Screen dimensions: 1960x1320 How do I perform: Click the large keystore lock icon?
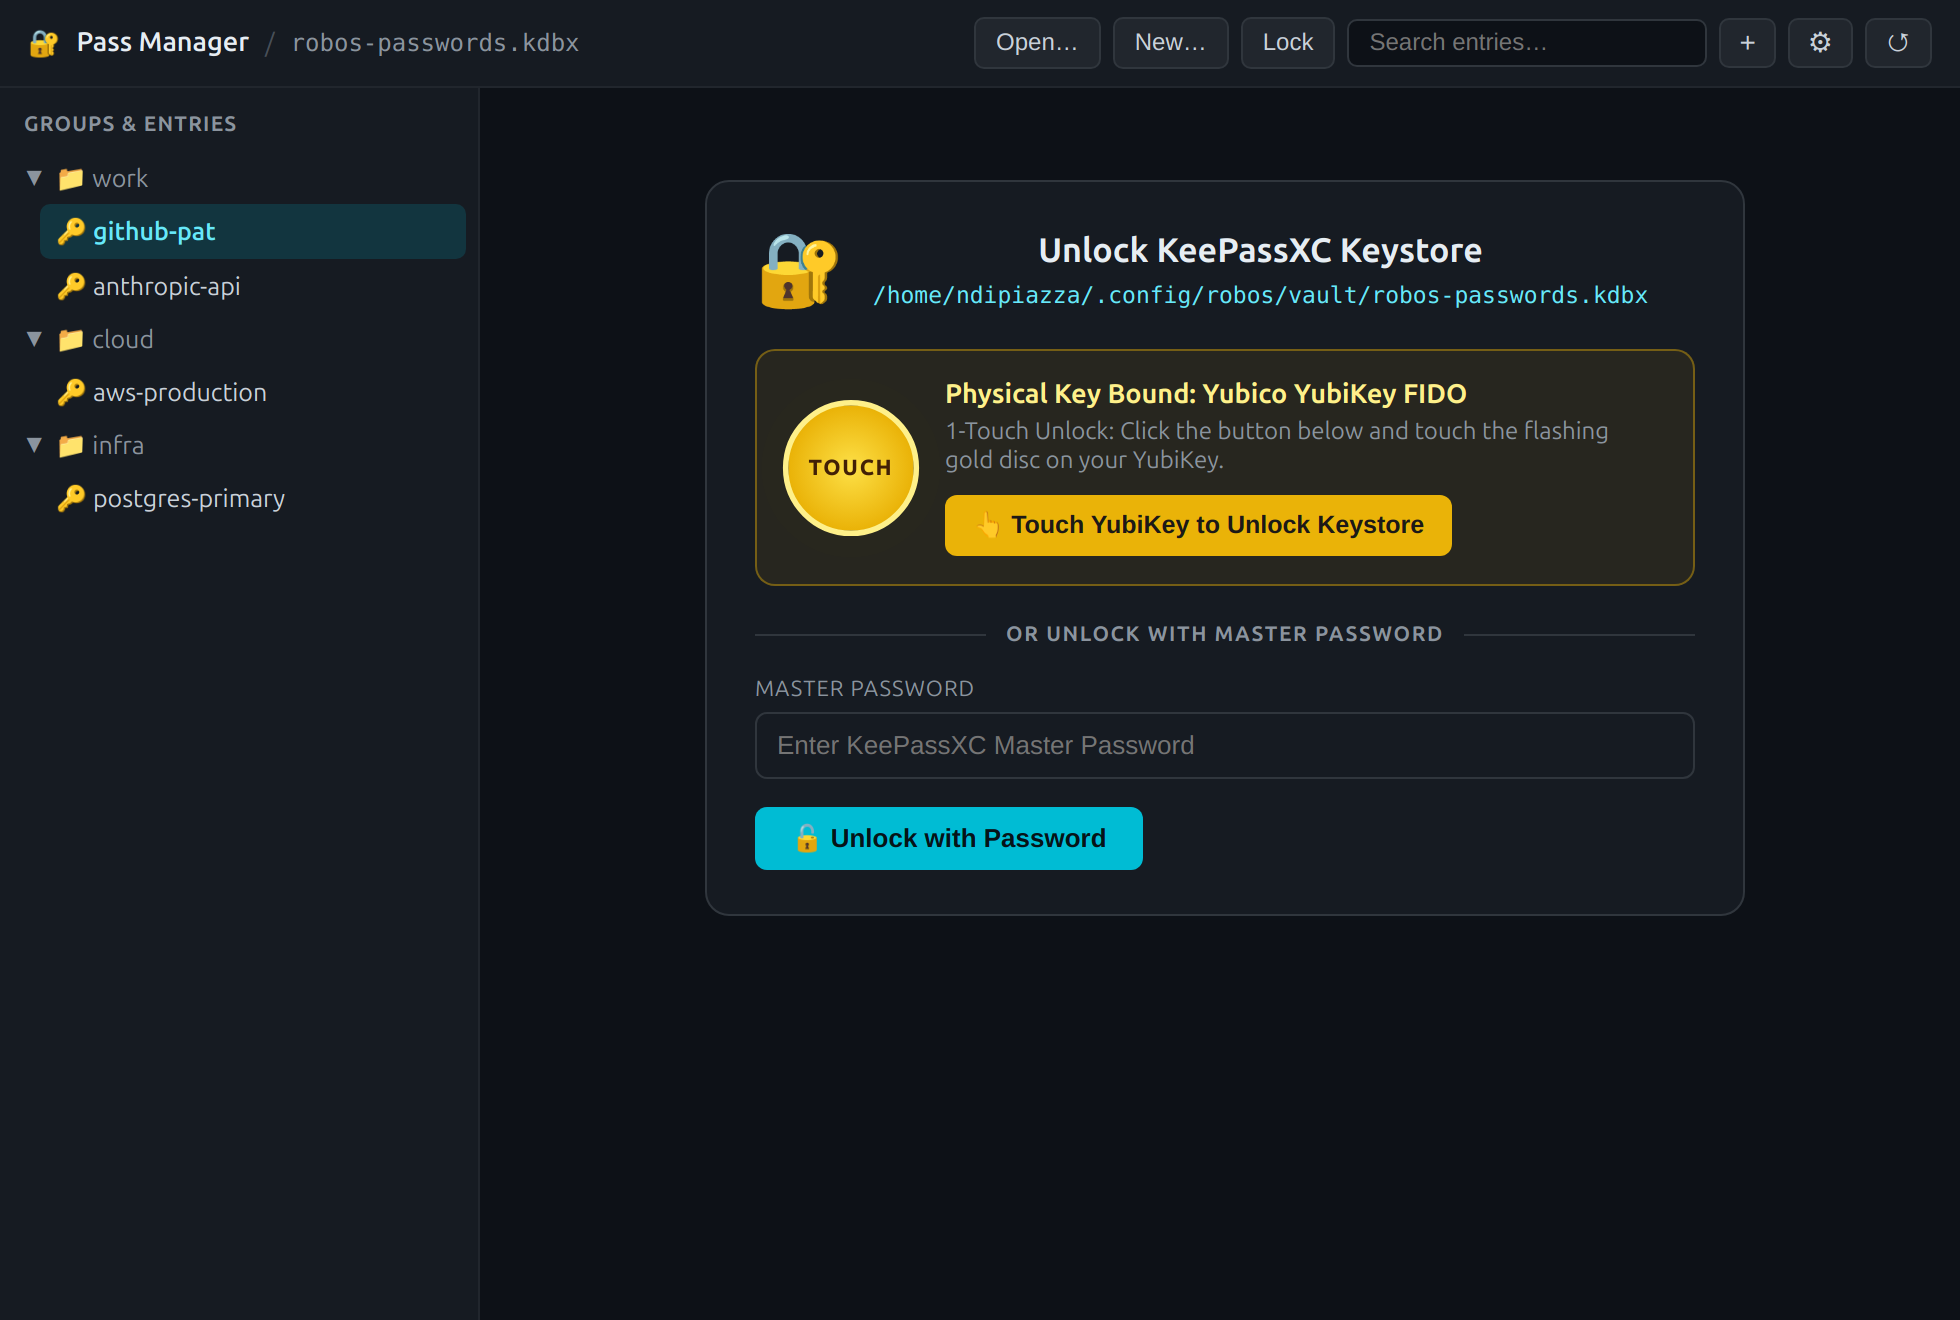(x=799, y=271)
